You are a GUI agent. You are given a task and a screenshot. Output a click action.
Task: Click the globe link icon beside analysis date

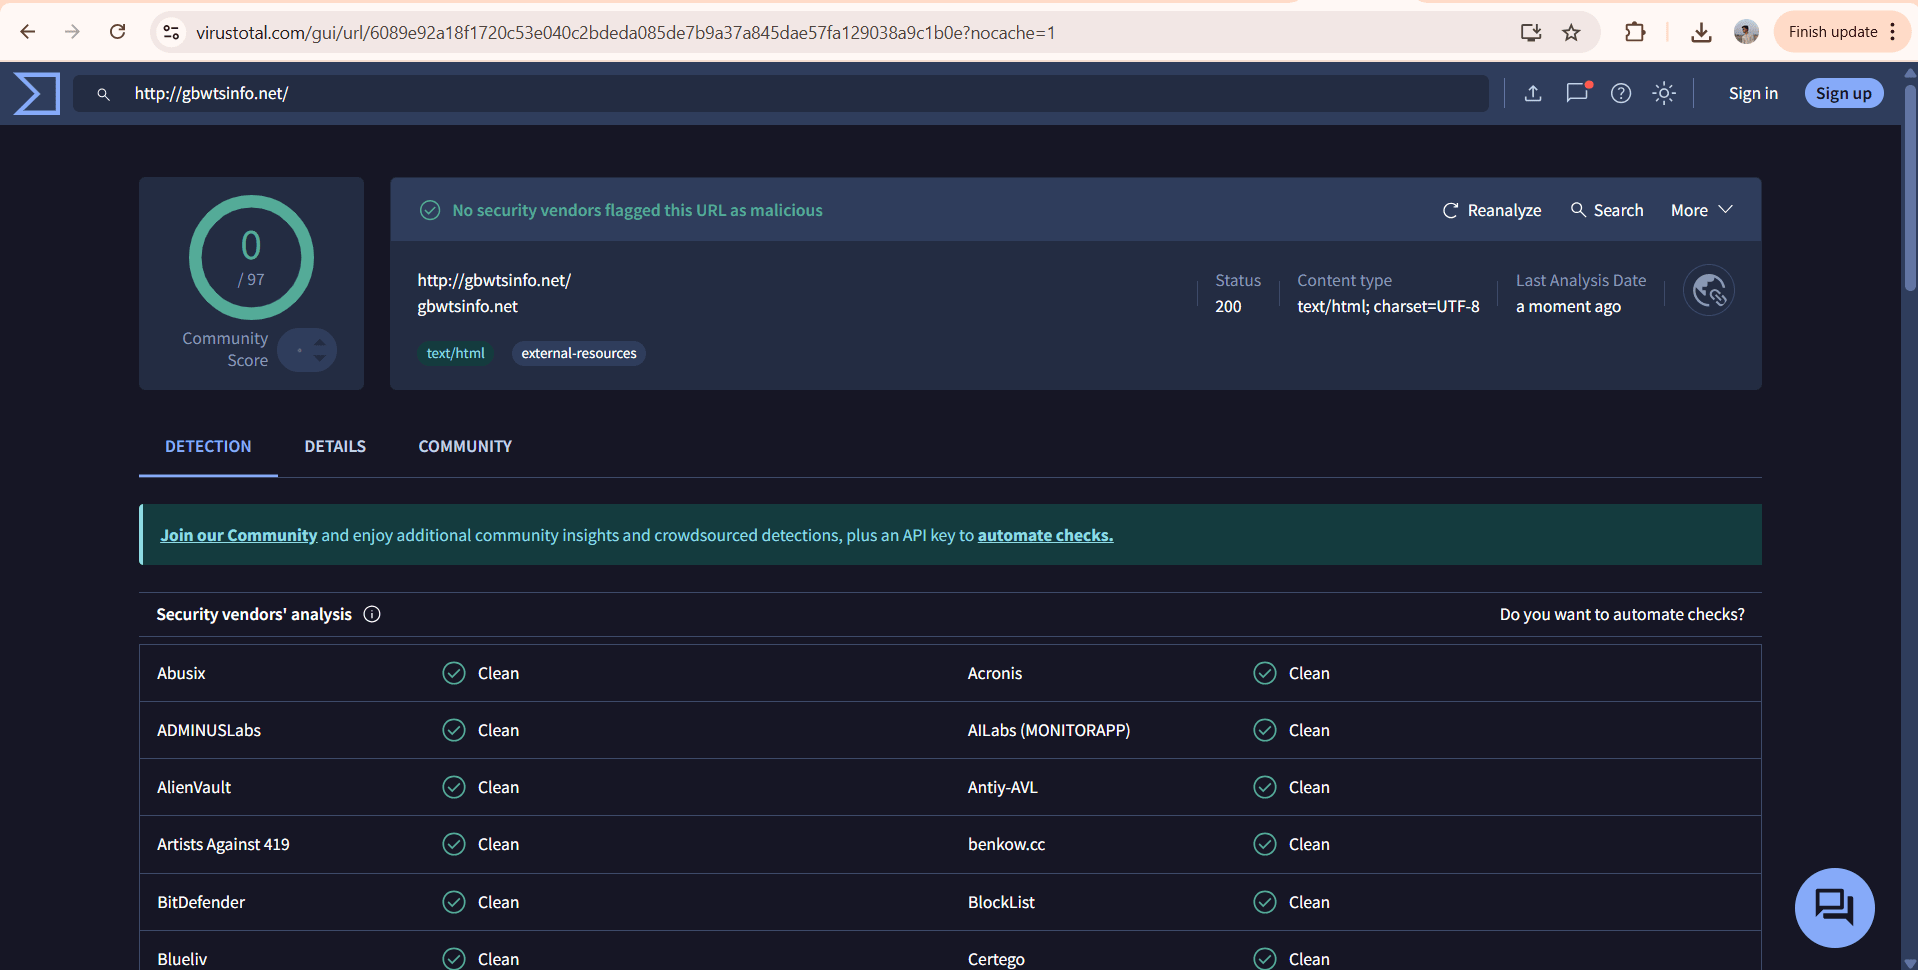1709,291
